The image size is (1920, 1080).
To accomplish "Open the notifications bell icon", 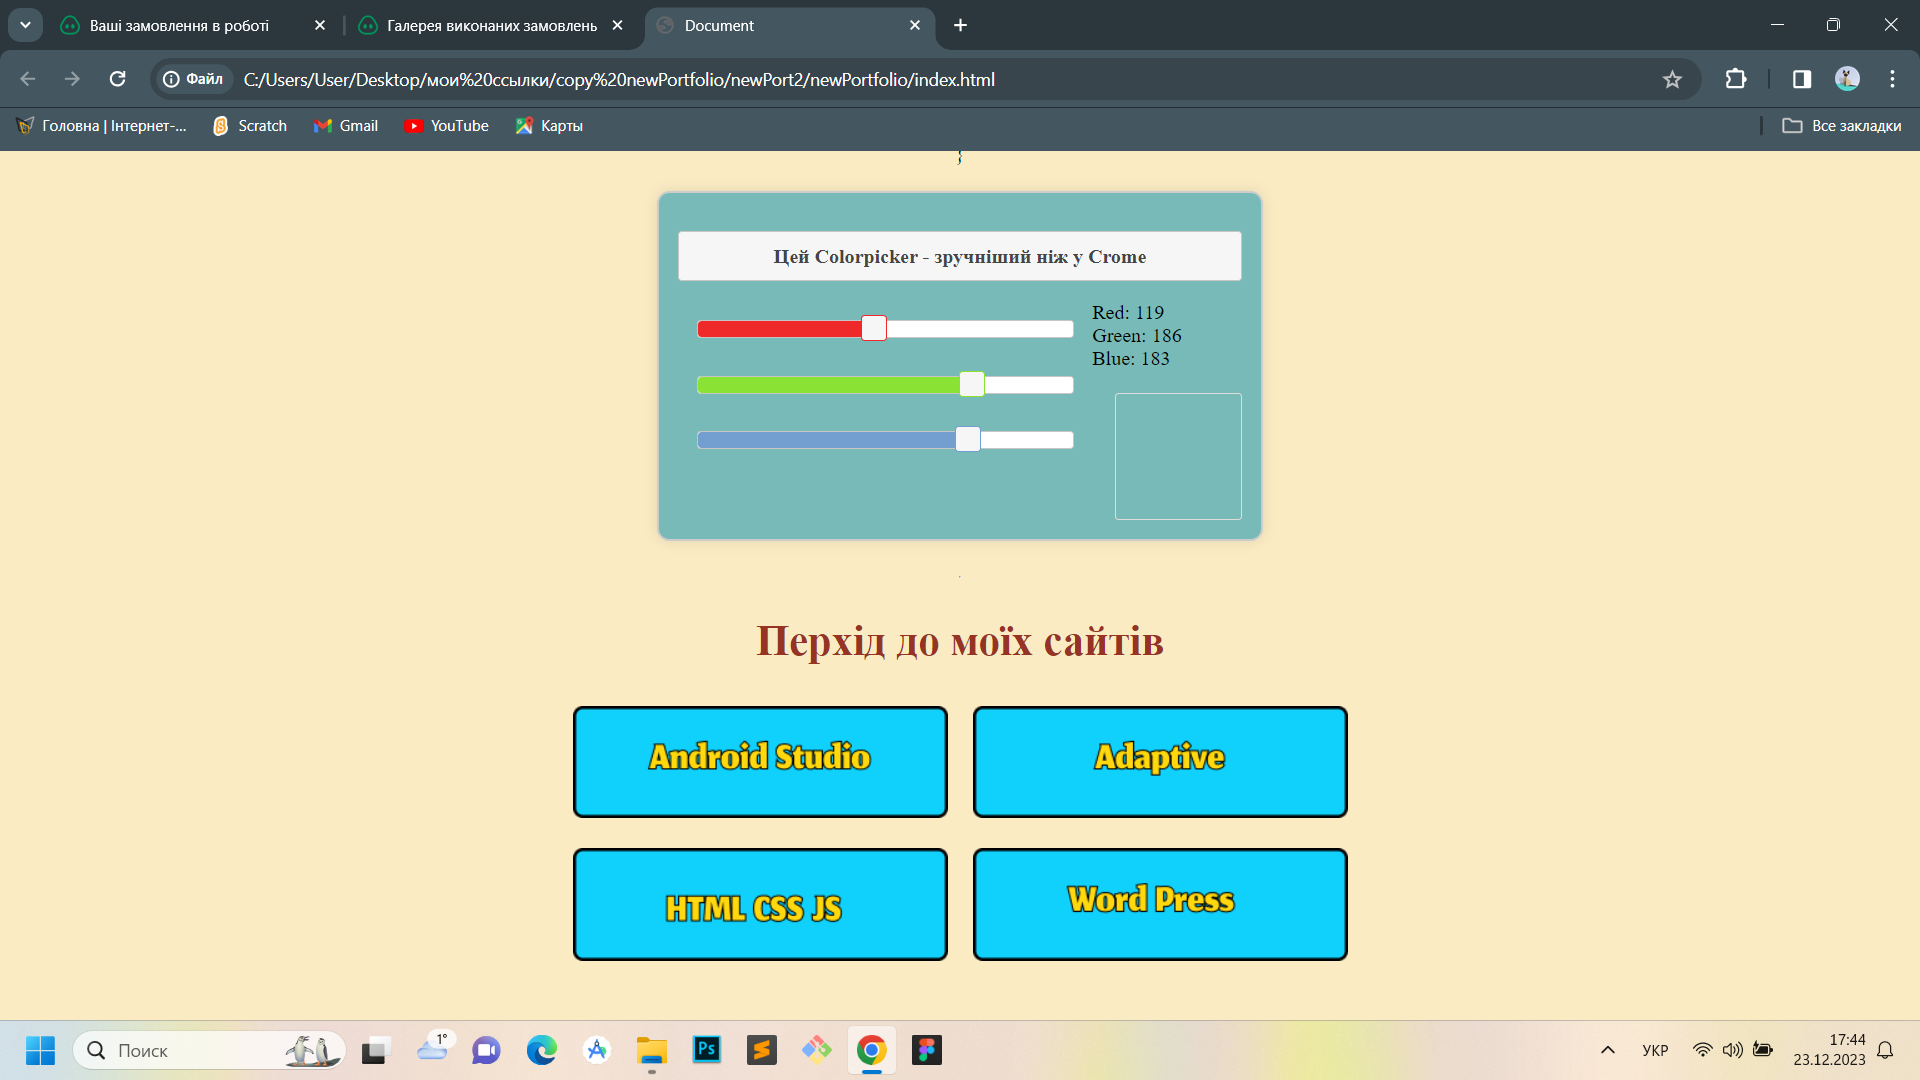I will coord(1885,1050).
